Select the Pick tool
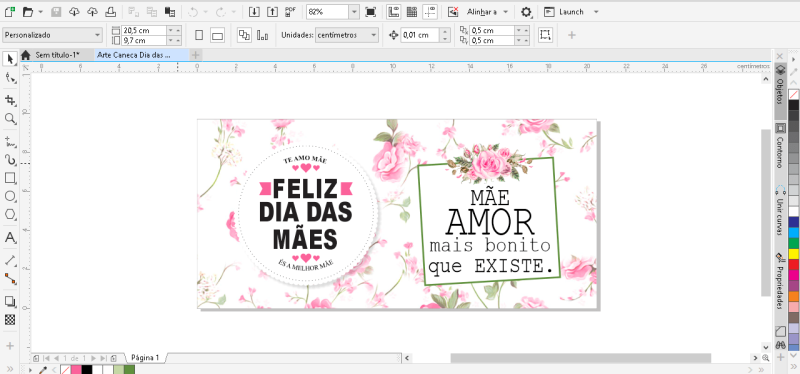 tap(10, 59)
